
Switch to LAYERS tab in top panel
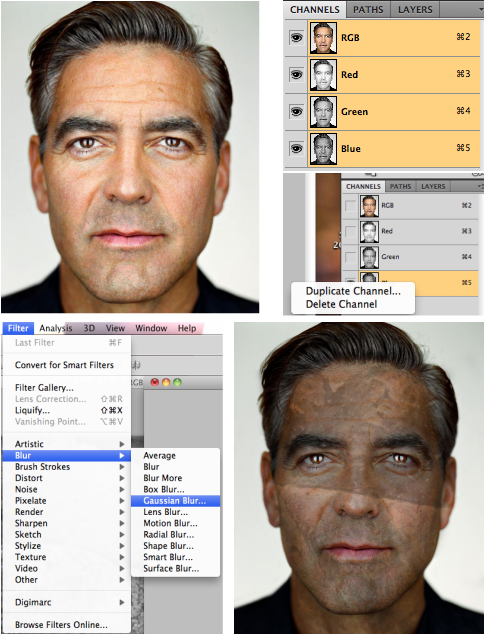[x=415, y=9]
